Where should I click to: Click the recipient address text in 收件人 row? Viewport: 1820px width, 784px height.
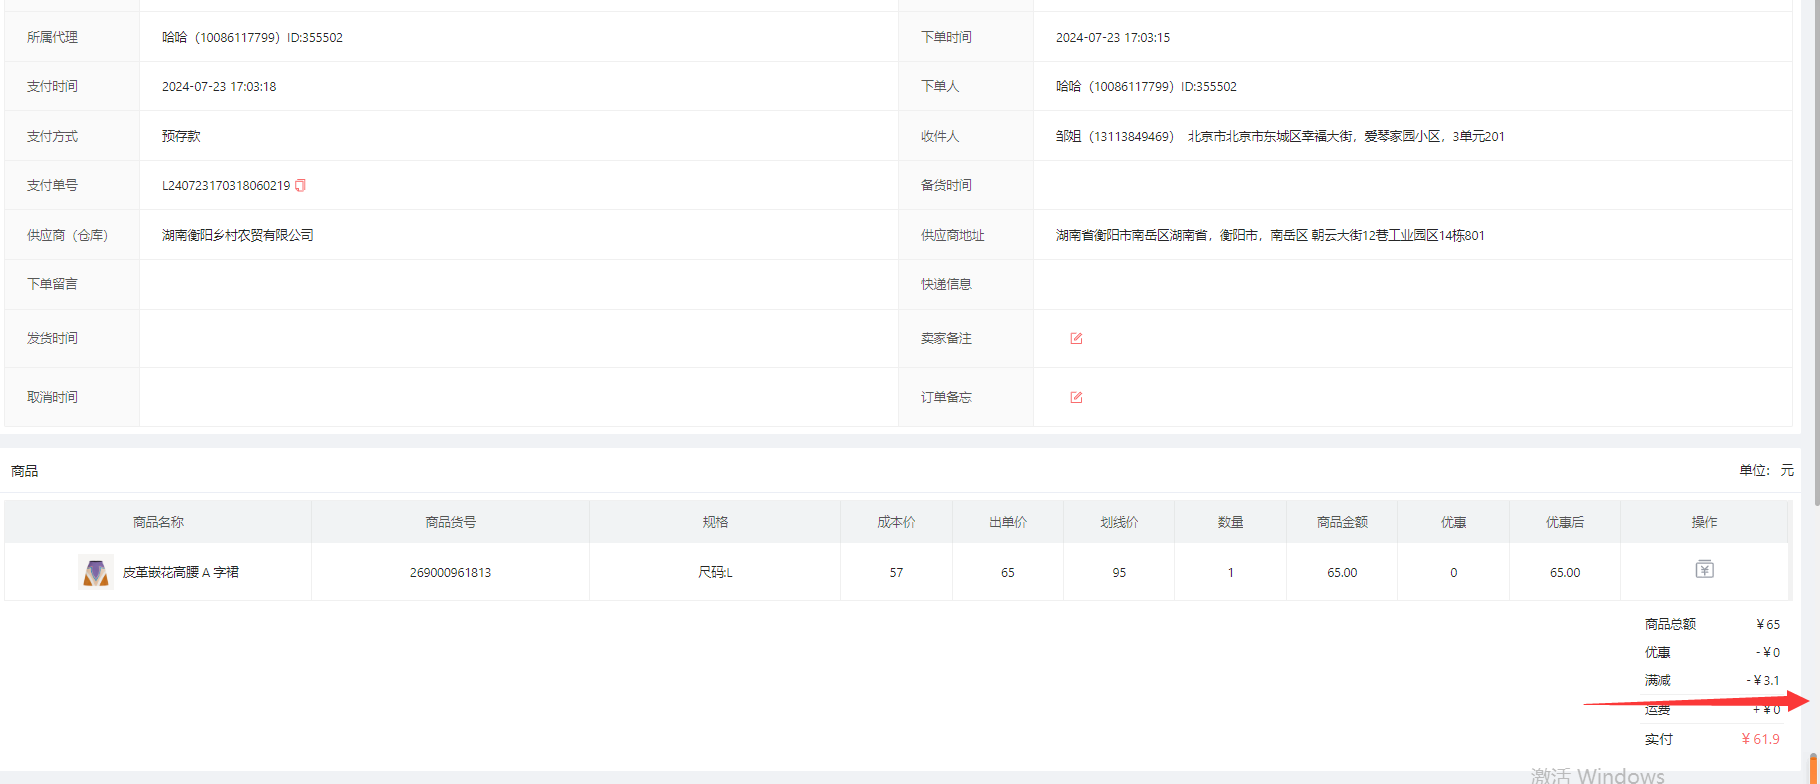tap(1345, 136)
